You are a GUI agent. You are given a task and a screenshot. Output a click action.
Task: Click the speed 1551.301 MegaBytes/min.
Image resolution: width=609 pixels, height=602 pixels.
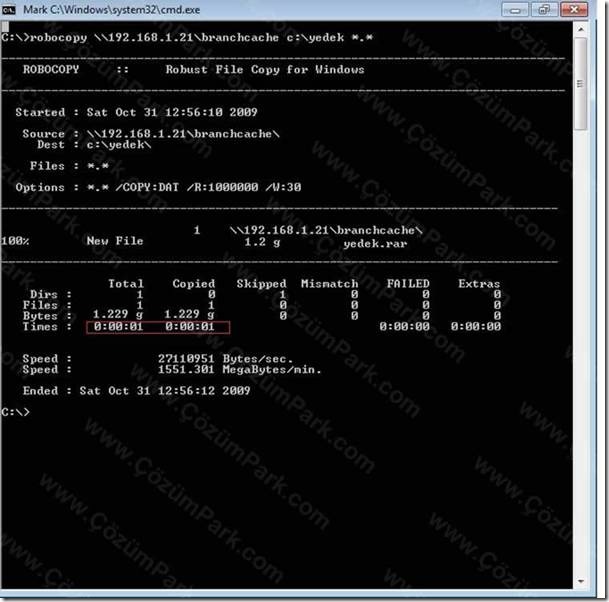(x=240, y=369)
